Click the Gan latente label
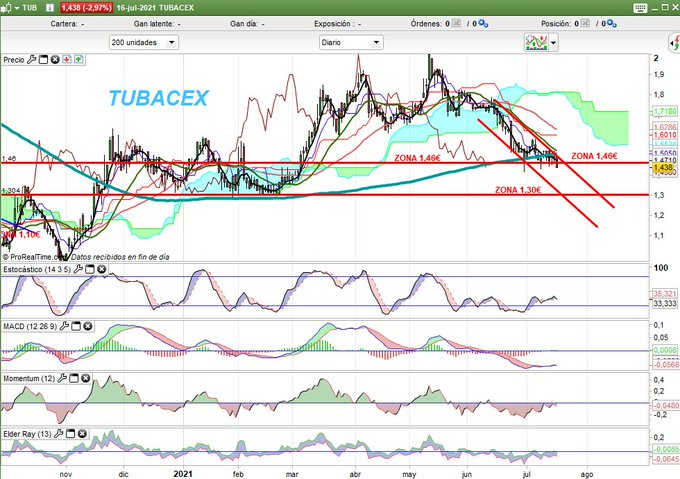Viewport: 680px width, 479px height. click(153, 24)
